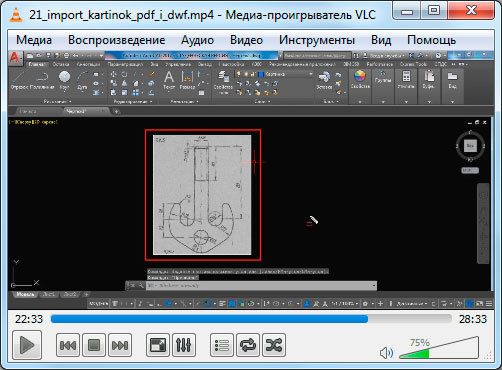Open Свойства слоя layer properties in video
Image resolution: width=502 pixels, height=370 pixels.
pyautogui.click(x=223, y=82)
